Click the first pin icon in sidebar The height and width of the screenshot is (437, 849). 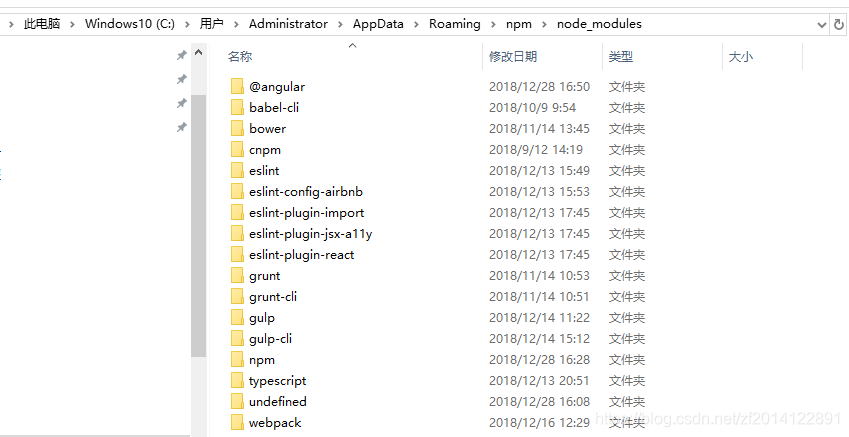coord(181,55)
